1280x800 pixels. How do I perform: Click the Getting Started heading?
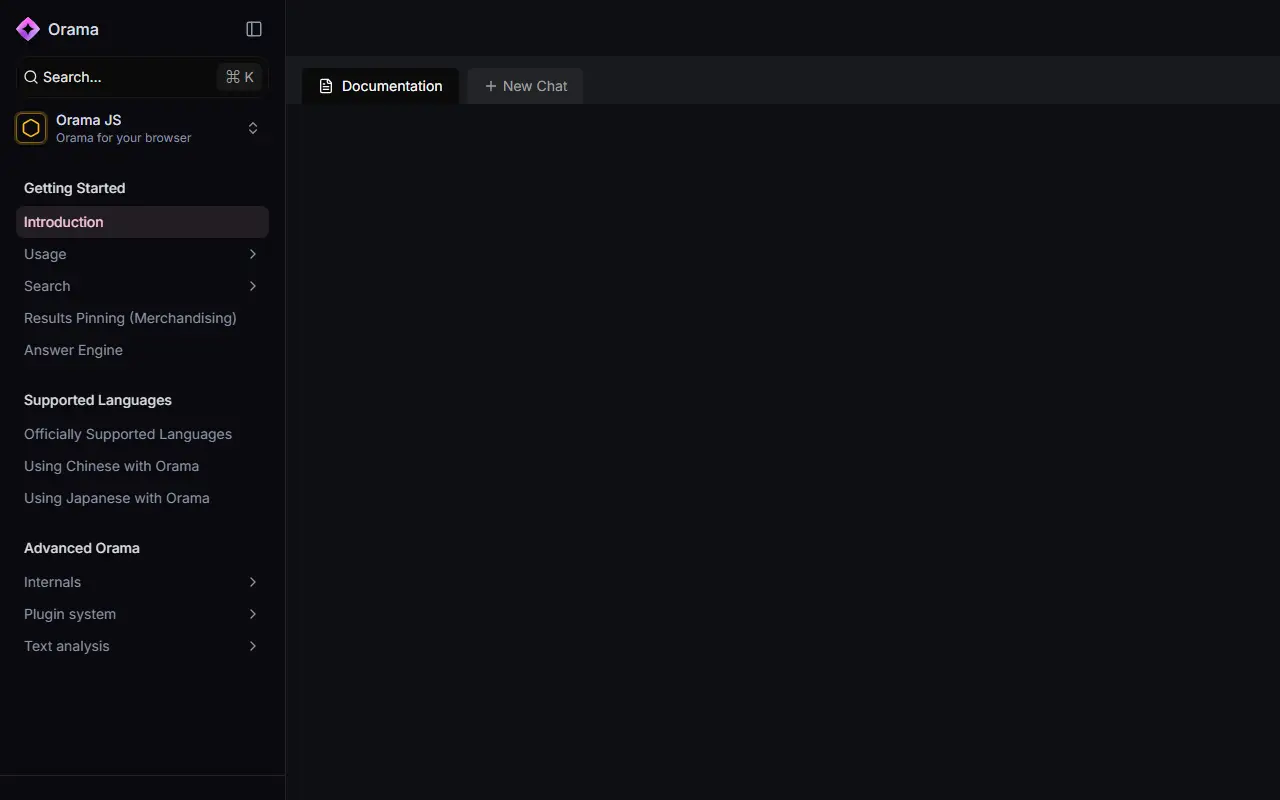coord(74,188)
